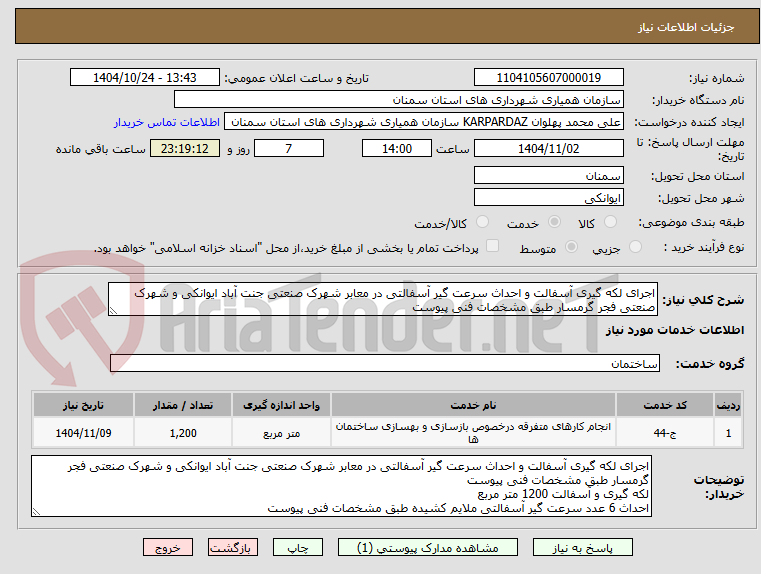Click the نام دستگاه خریدار field
Image resolution: width=761 pixels, height=574 pixels.
tap(398, 100)
